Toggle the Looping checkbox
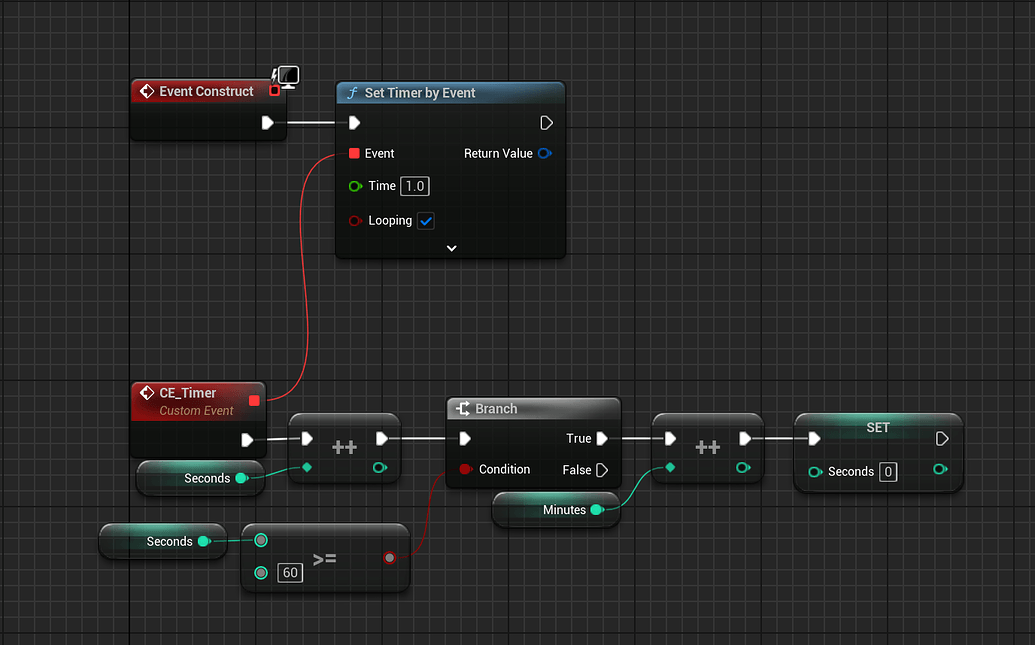Viewport: 1035px width, 645px height. (426, 221)
